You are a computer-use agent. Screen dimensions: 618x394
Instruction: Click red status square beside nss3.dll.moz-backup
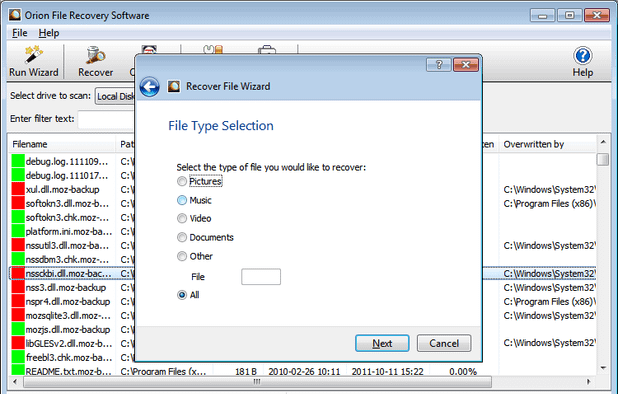18,288
